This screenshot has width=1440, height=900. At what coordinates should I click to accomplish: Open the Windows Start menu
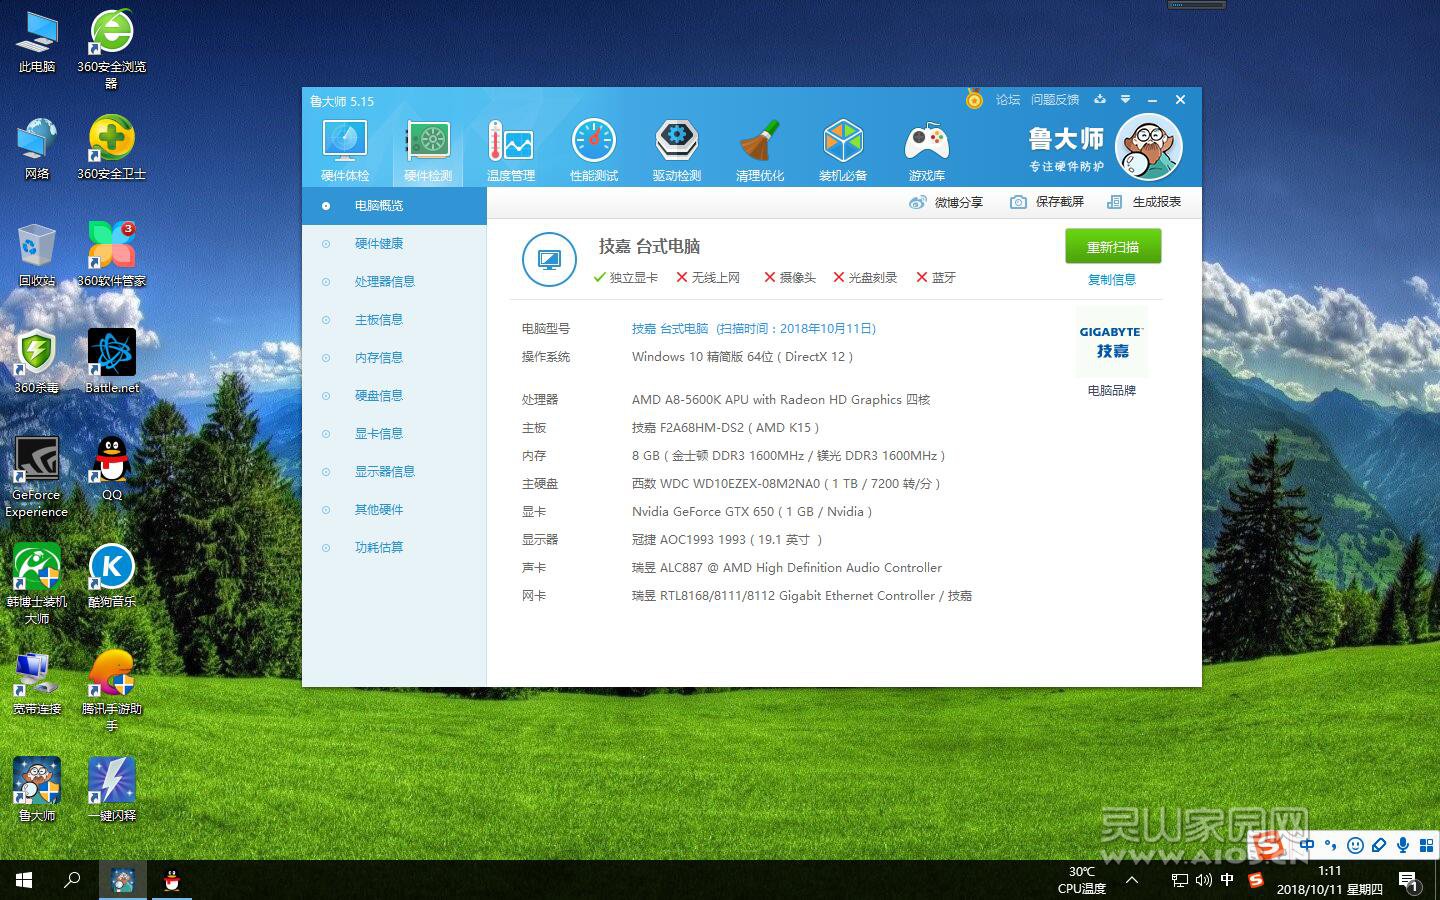pos(24,880)
